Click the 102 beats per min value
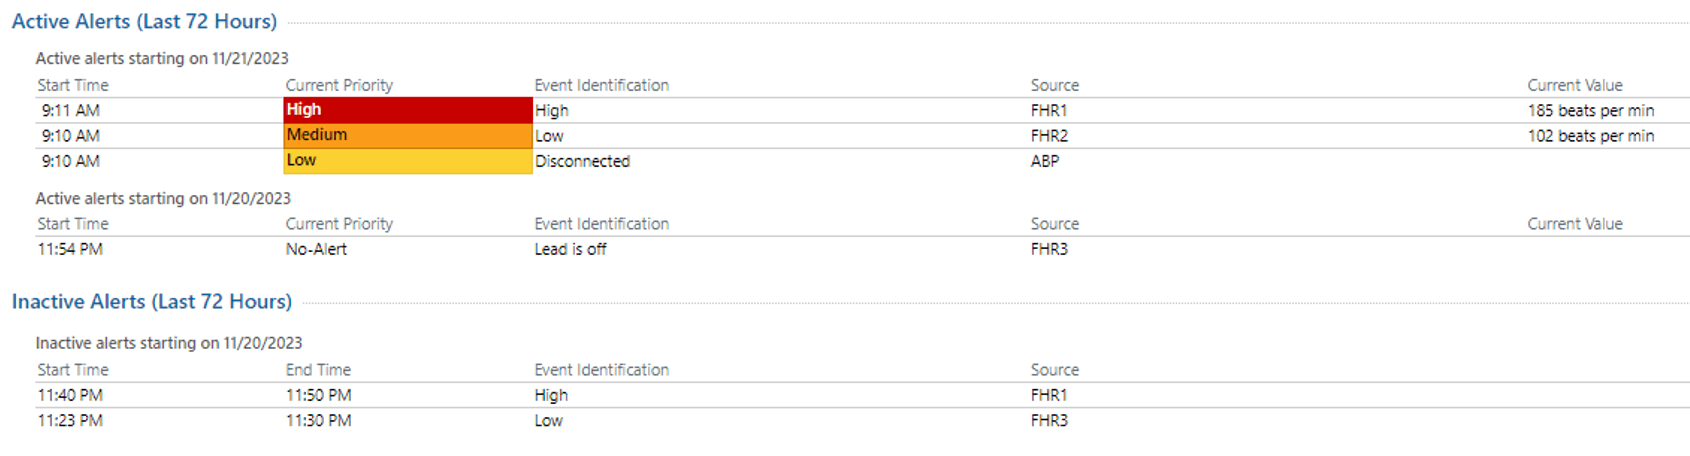 point(1590,135)
